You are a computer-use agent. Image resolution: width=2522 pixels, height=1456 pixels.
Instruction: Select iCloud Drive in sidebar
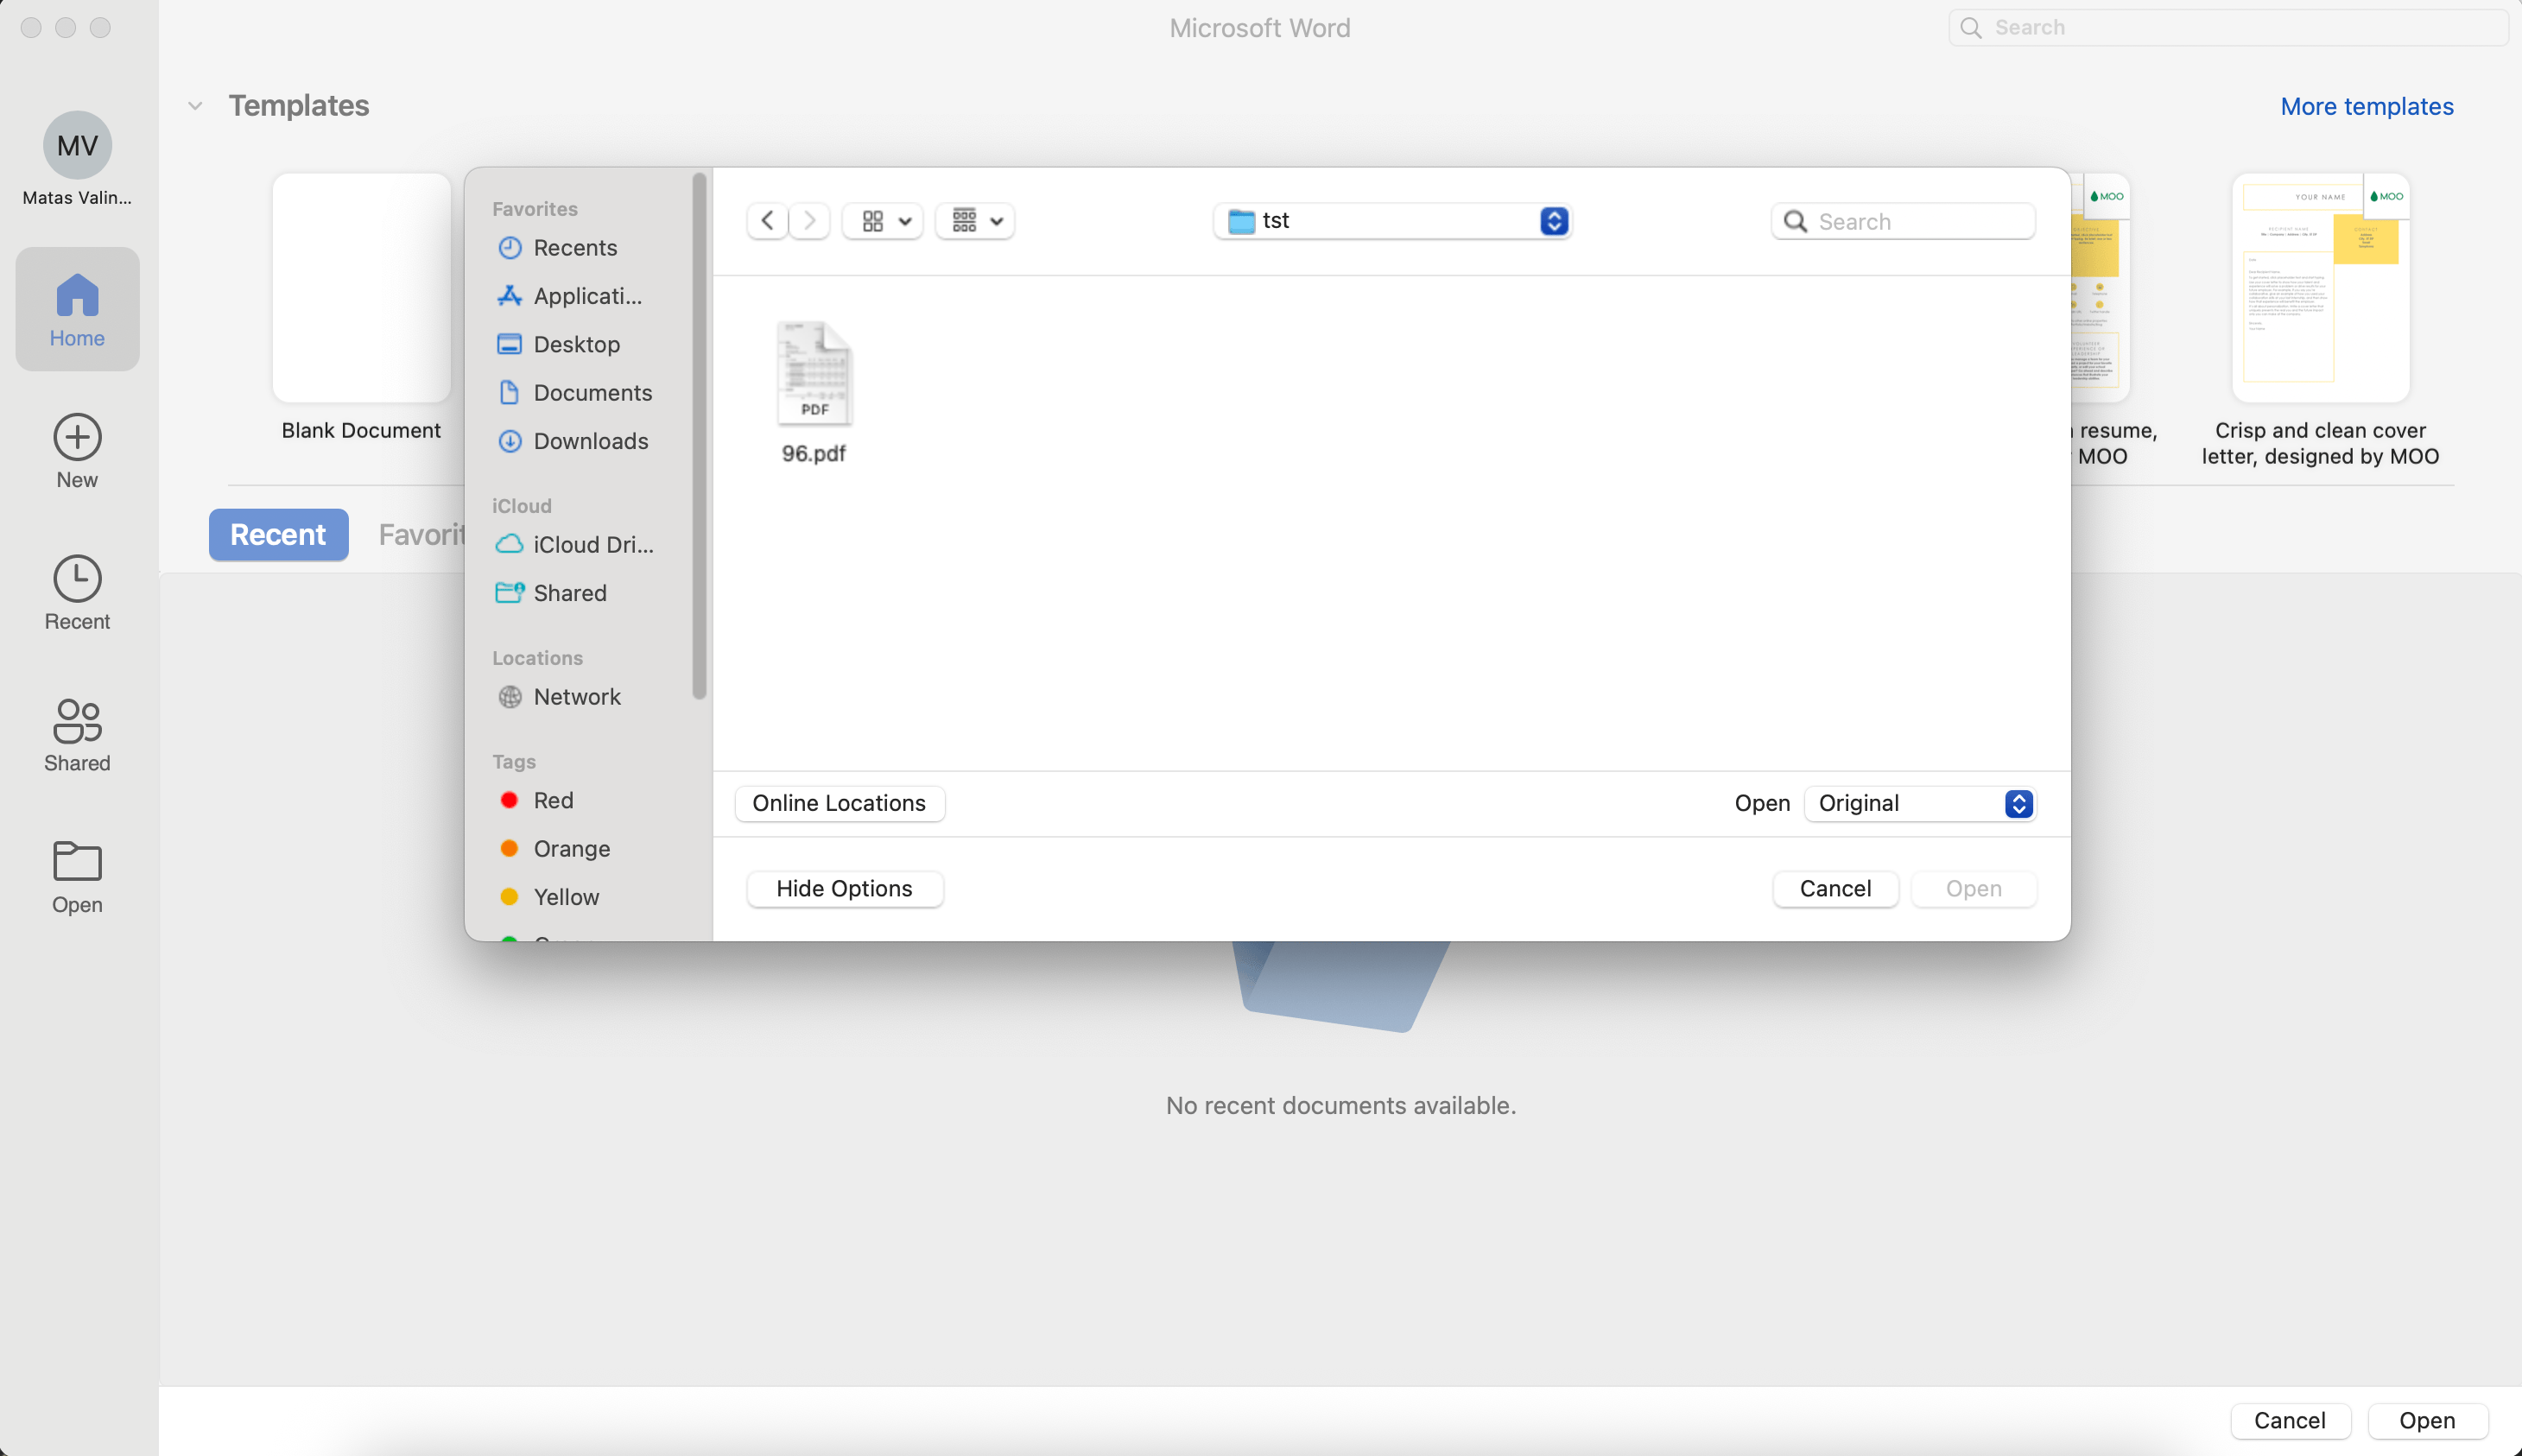[575, 545]
